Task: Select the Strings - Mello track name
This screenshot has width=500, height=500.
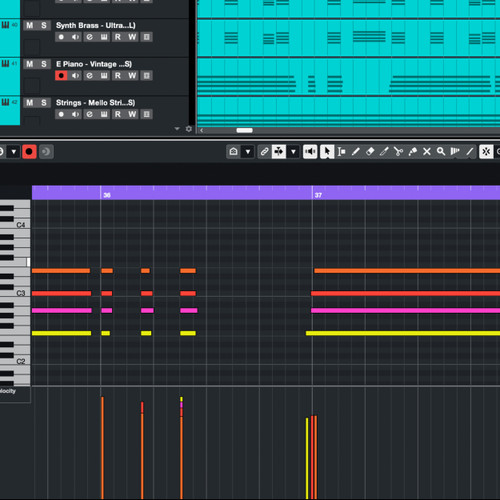Action: click(95, 103)
